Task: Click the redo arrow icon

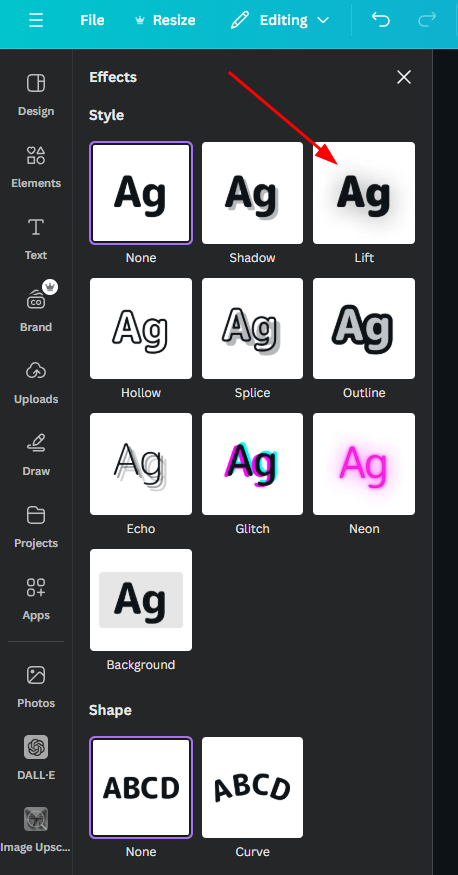Action: point(427,20)
